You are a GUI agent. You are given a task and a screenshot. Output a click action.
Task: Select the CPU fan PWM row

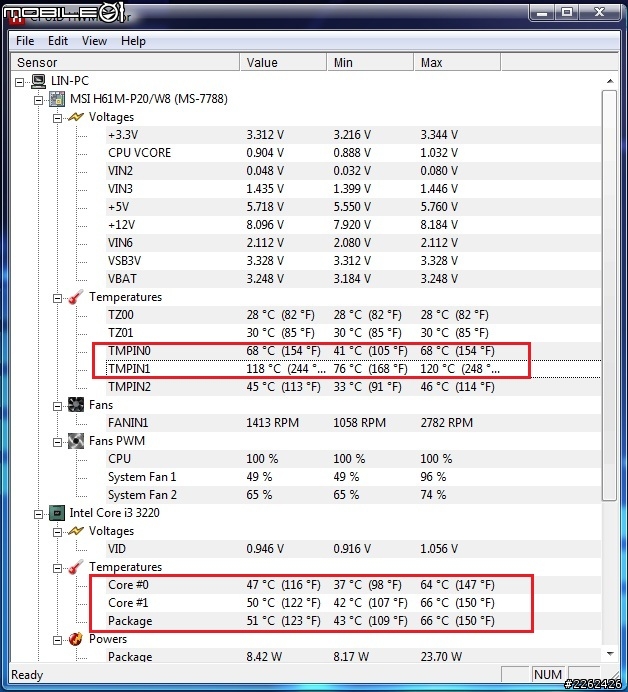coord(353,459)
